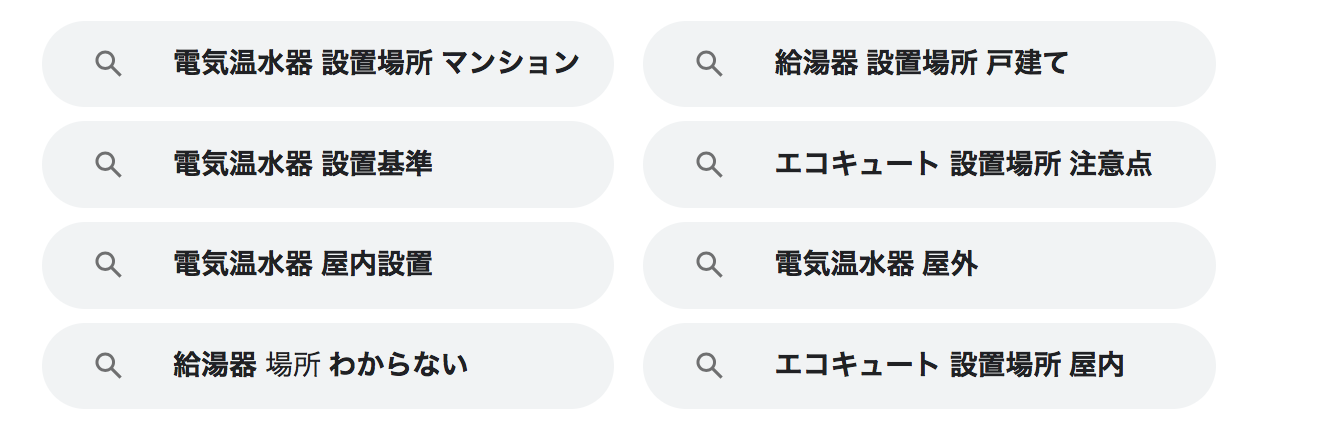
Task: Click the 戸建て word in the suggestion chip
Action: coord(1027,64)
